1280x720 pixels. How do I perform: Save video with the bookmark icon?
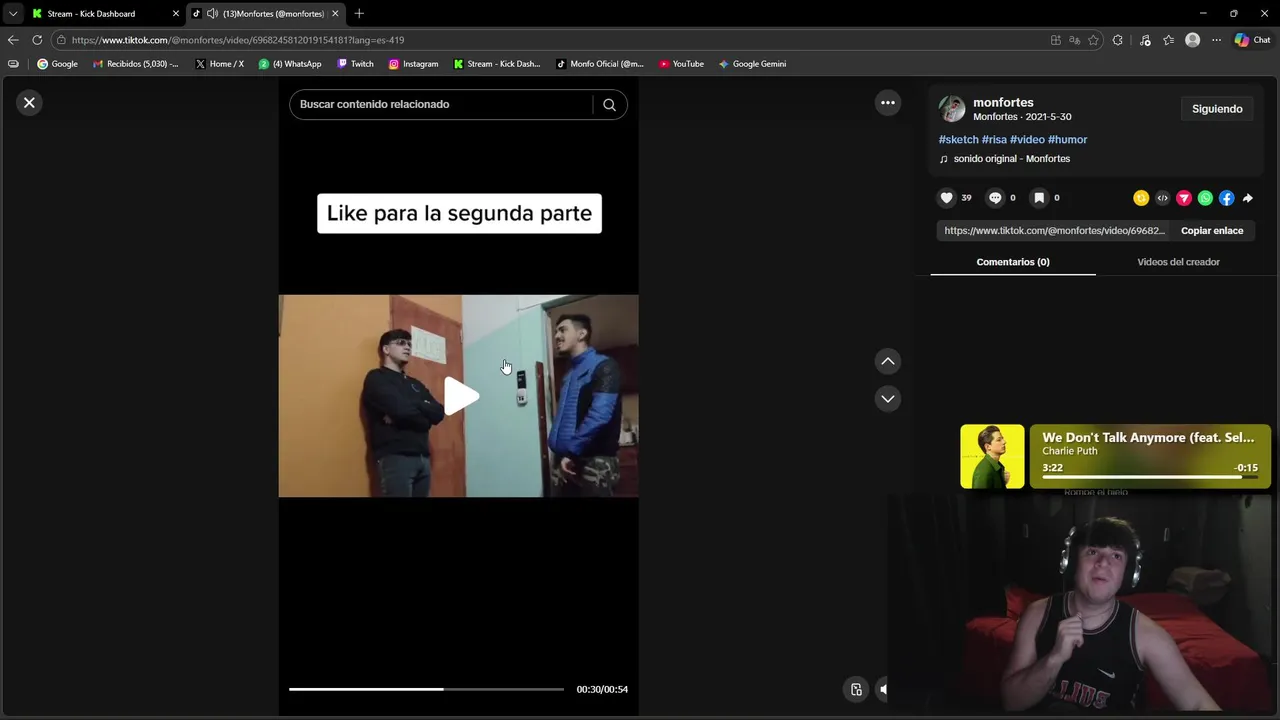[1039, 198]
